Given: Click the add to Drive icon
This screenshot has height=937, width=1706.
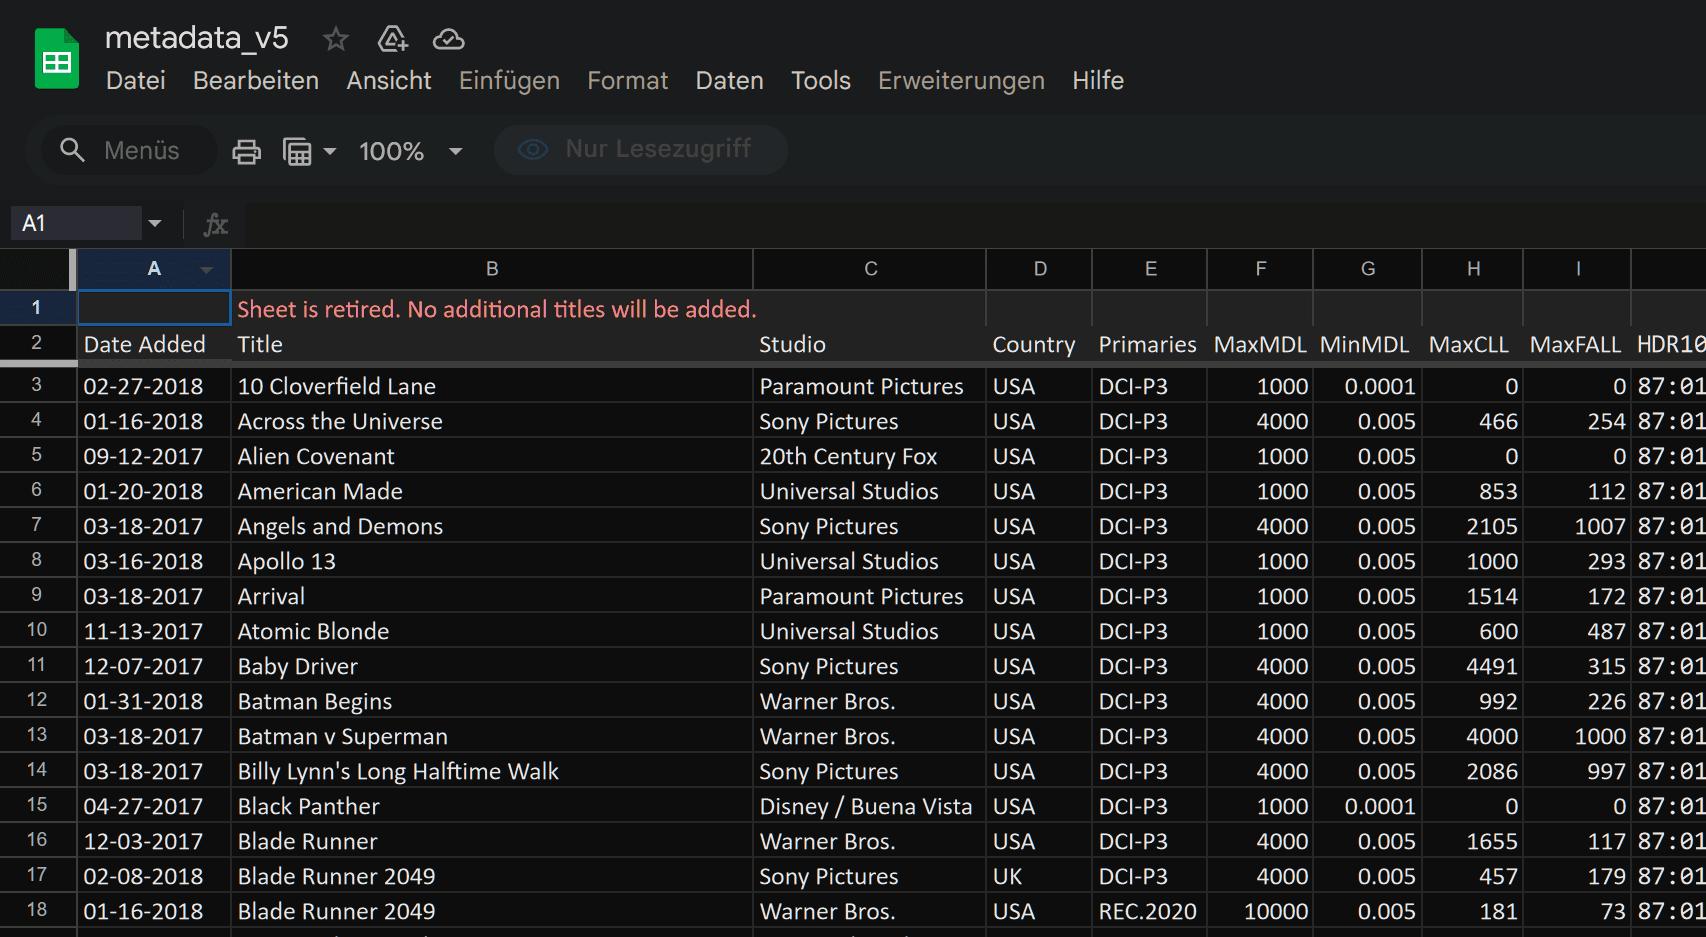Looking at the screenshot, I should coord(392,39).
